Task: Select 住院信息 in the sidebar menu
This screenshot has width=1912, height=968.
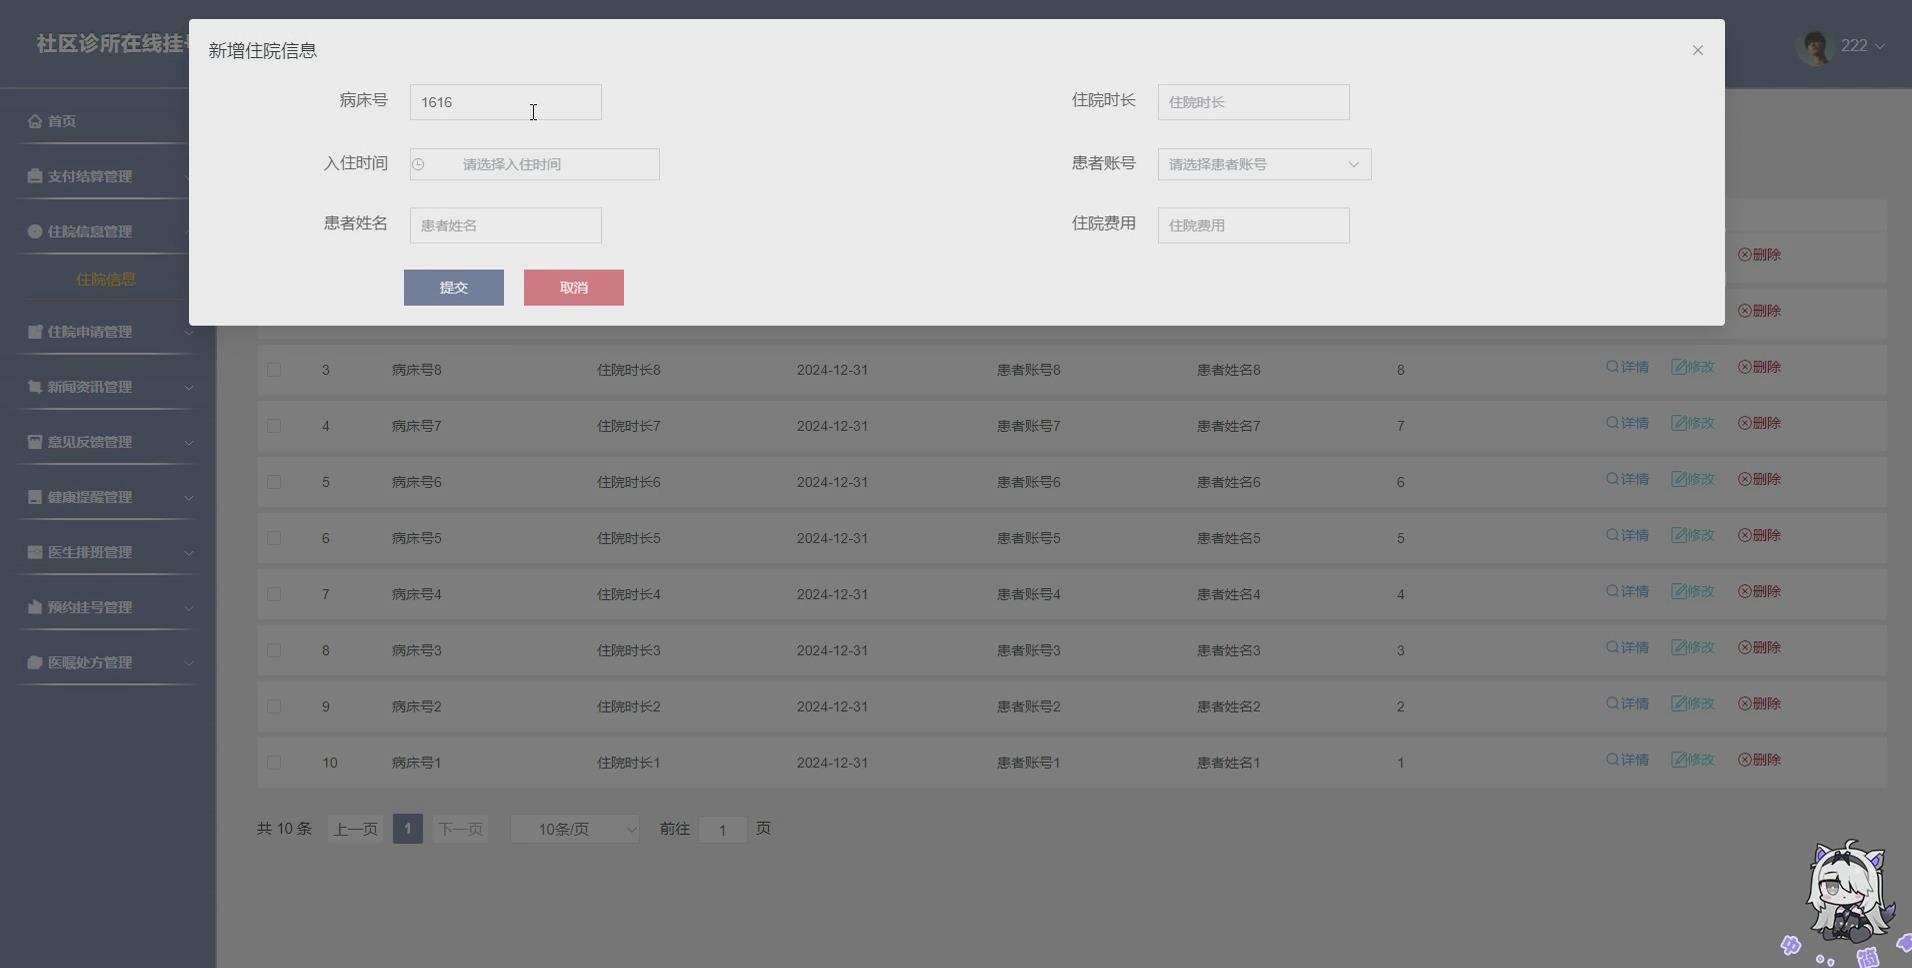Action: coord(106,279)
